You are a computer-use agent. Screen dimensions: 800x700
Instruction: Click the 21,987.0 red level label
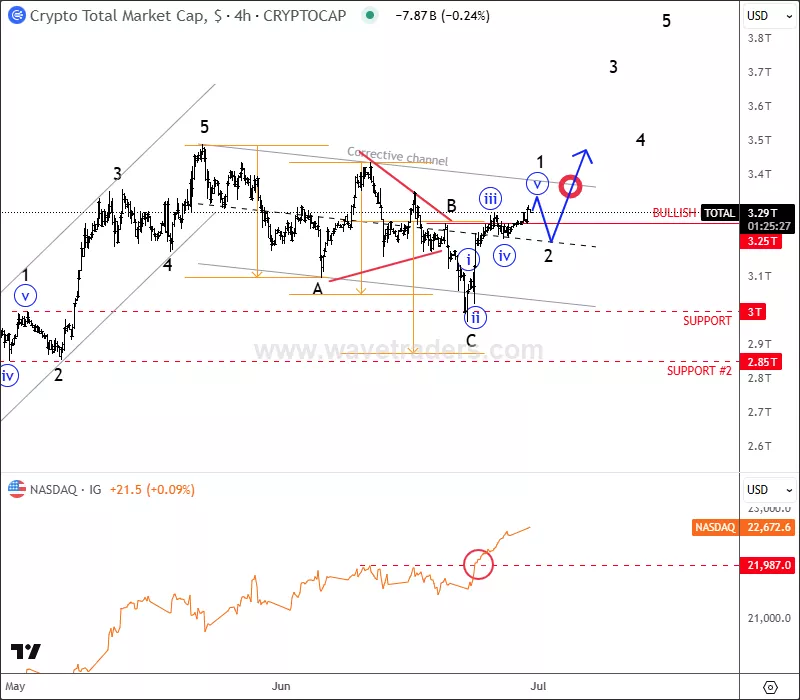pyautogui.click(x=770, y=566)
